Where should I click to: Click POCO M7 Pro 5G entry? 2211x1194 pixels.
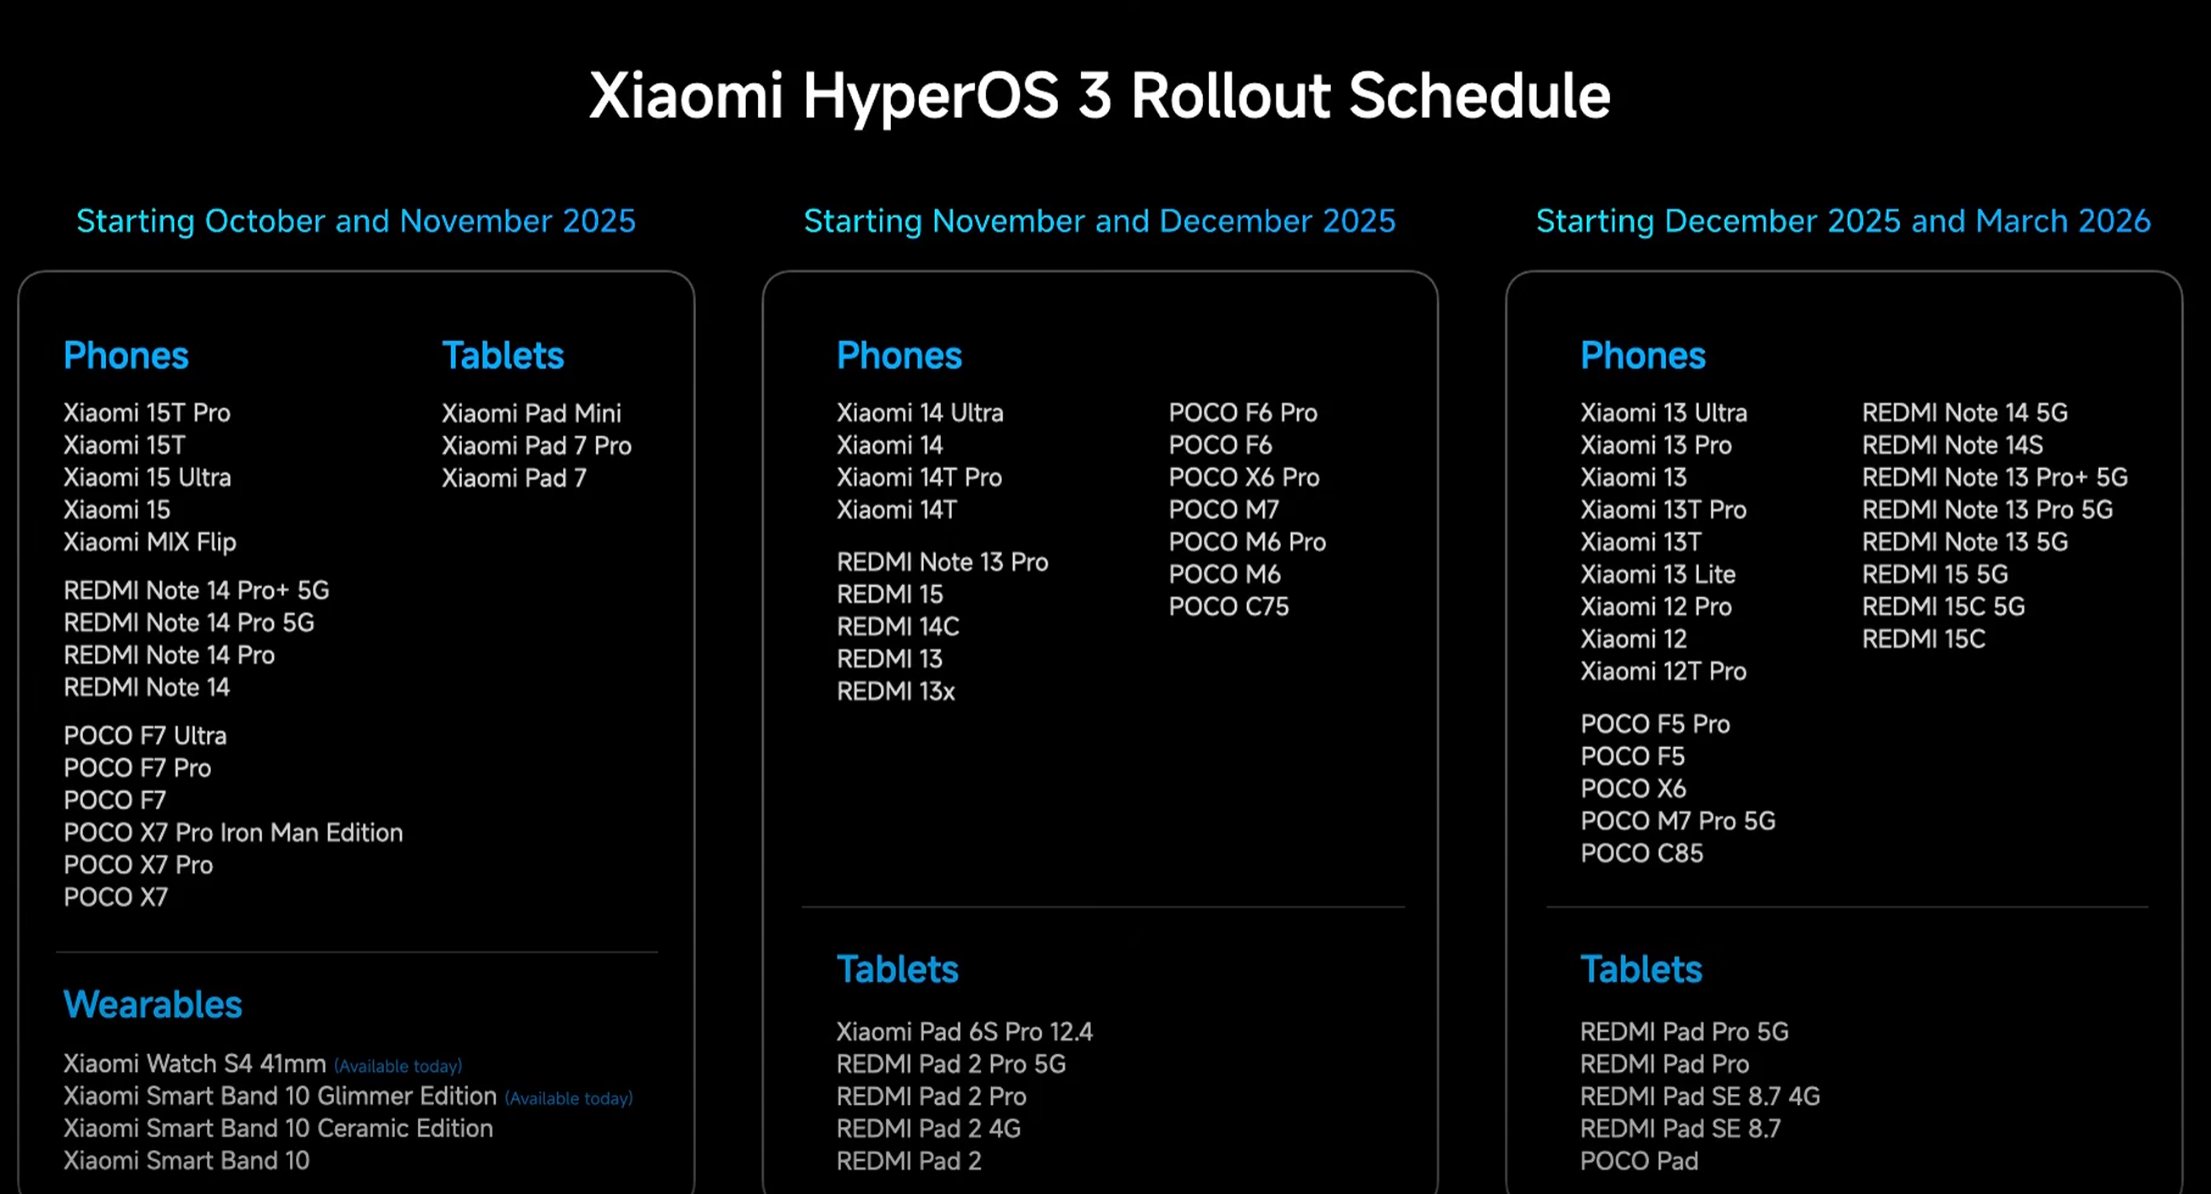coord(1677,821)
